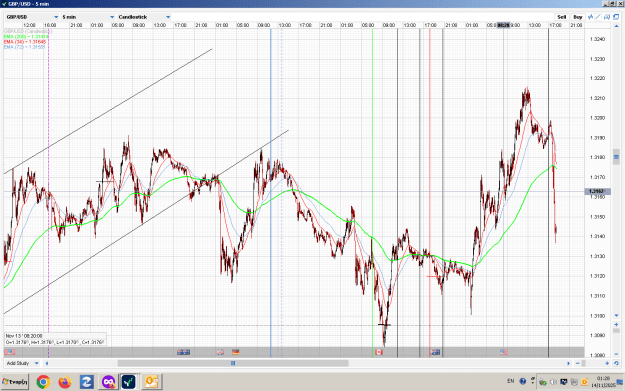Click the EMA (34) legend label
Screen dimensions: 625x391
(x=25, y=41)
